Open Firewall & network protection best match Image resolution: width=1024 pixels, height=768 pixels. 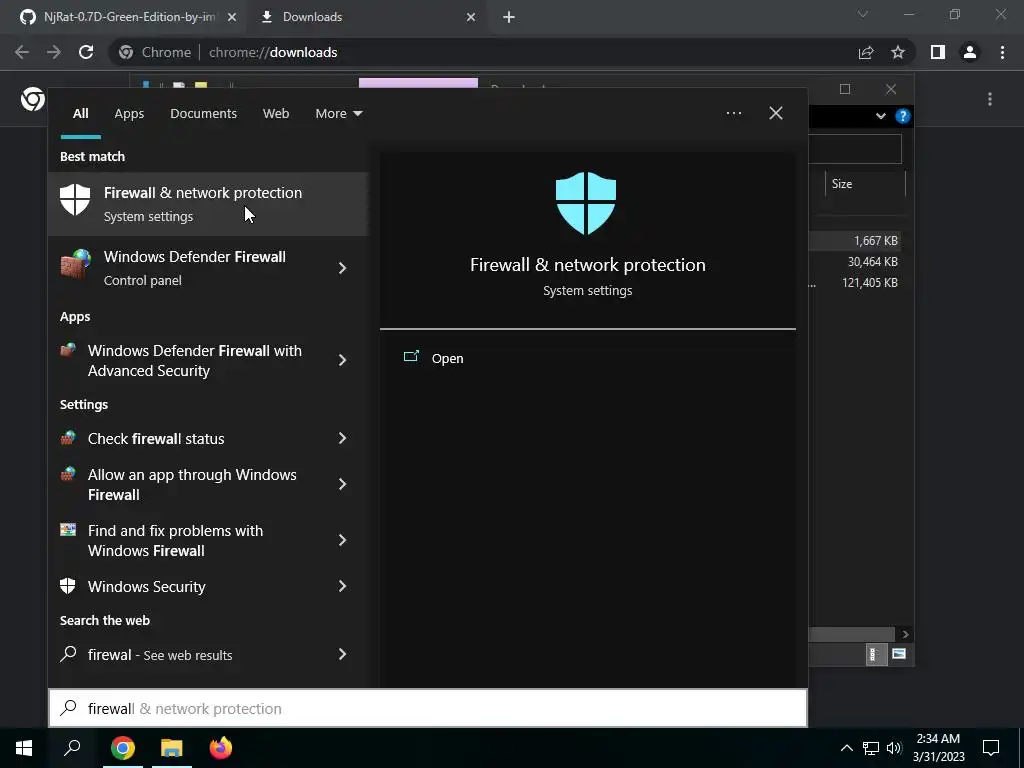(208, 204)
